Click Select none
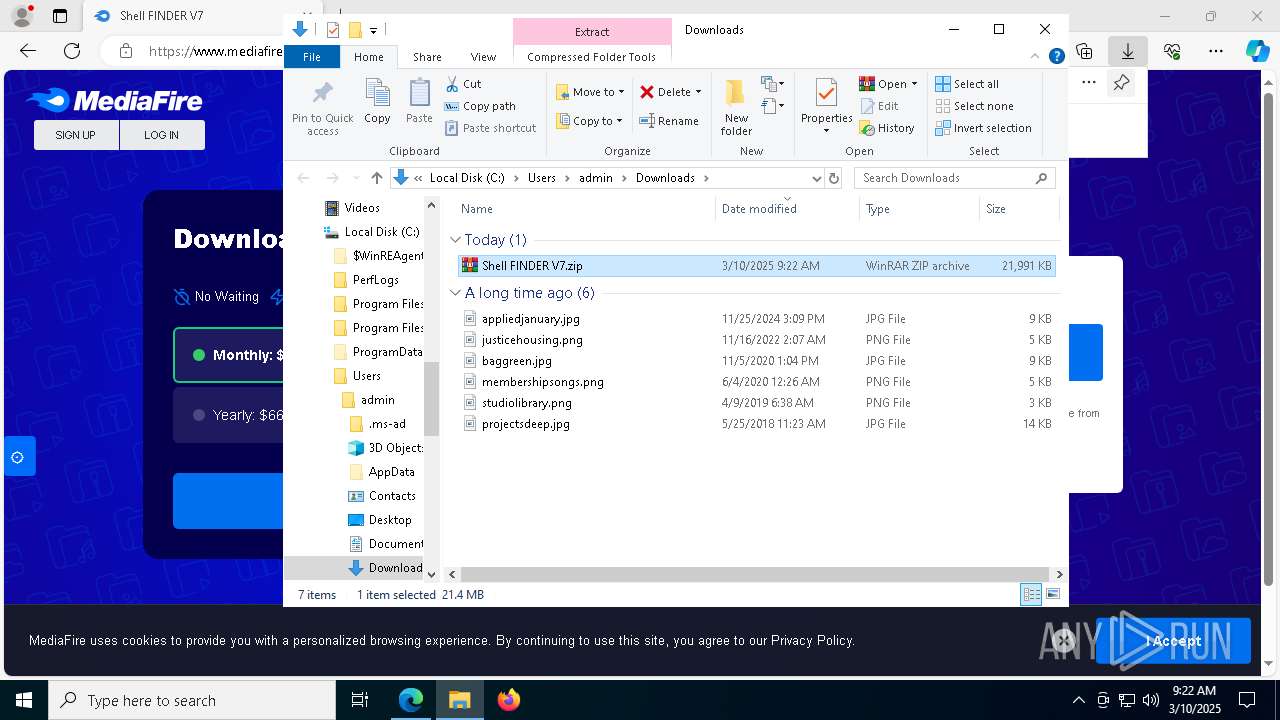 tap(974, 106)
